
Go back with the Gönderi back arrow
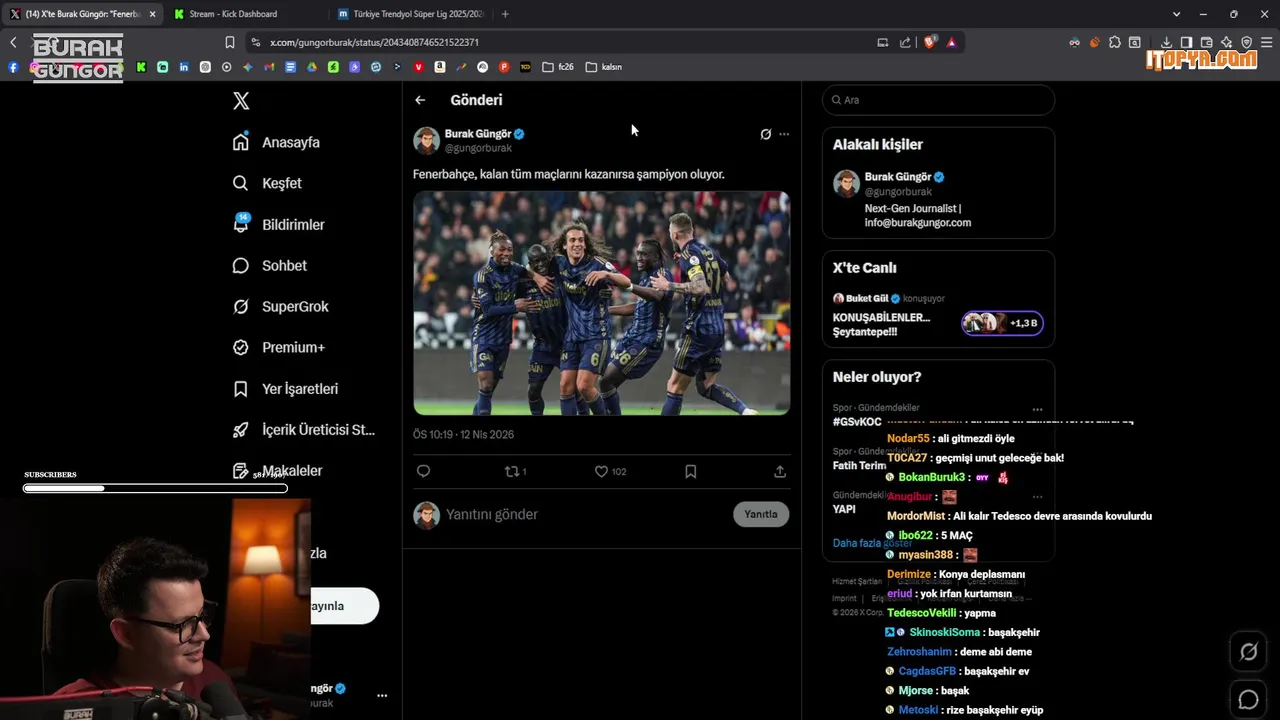click(420, 100)
